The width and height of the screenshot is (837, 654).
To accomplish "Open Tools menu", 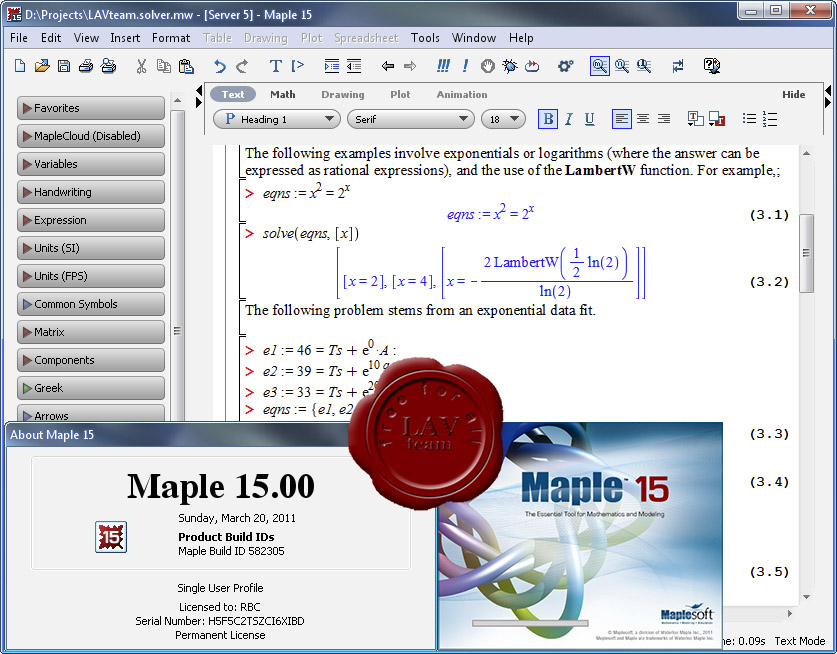I will pyautogui.click(x=425, y=38).
